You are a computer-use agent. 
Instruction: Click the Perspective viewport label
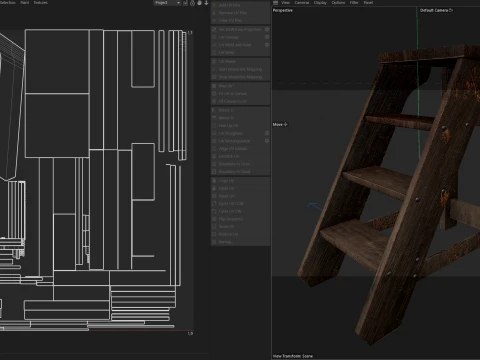pyautogui.click(x=283, y=11)
